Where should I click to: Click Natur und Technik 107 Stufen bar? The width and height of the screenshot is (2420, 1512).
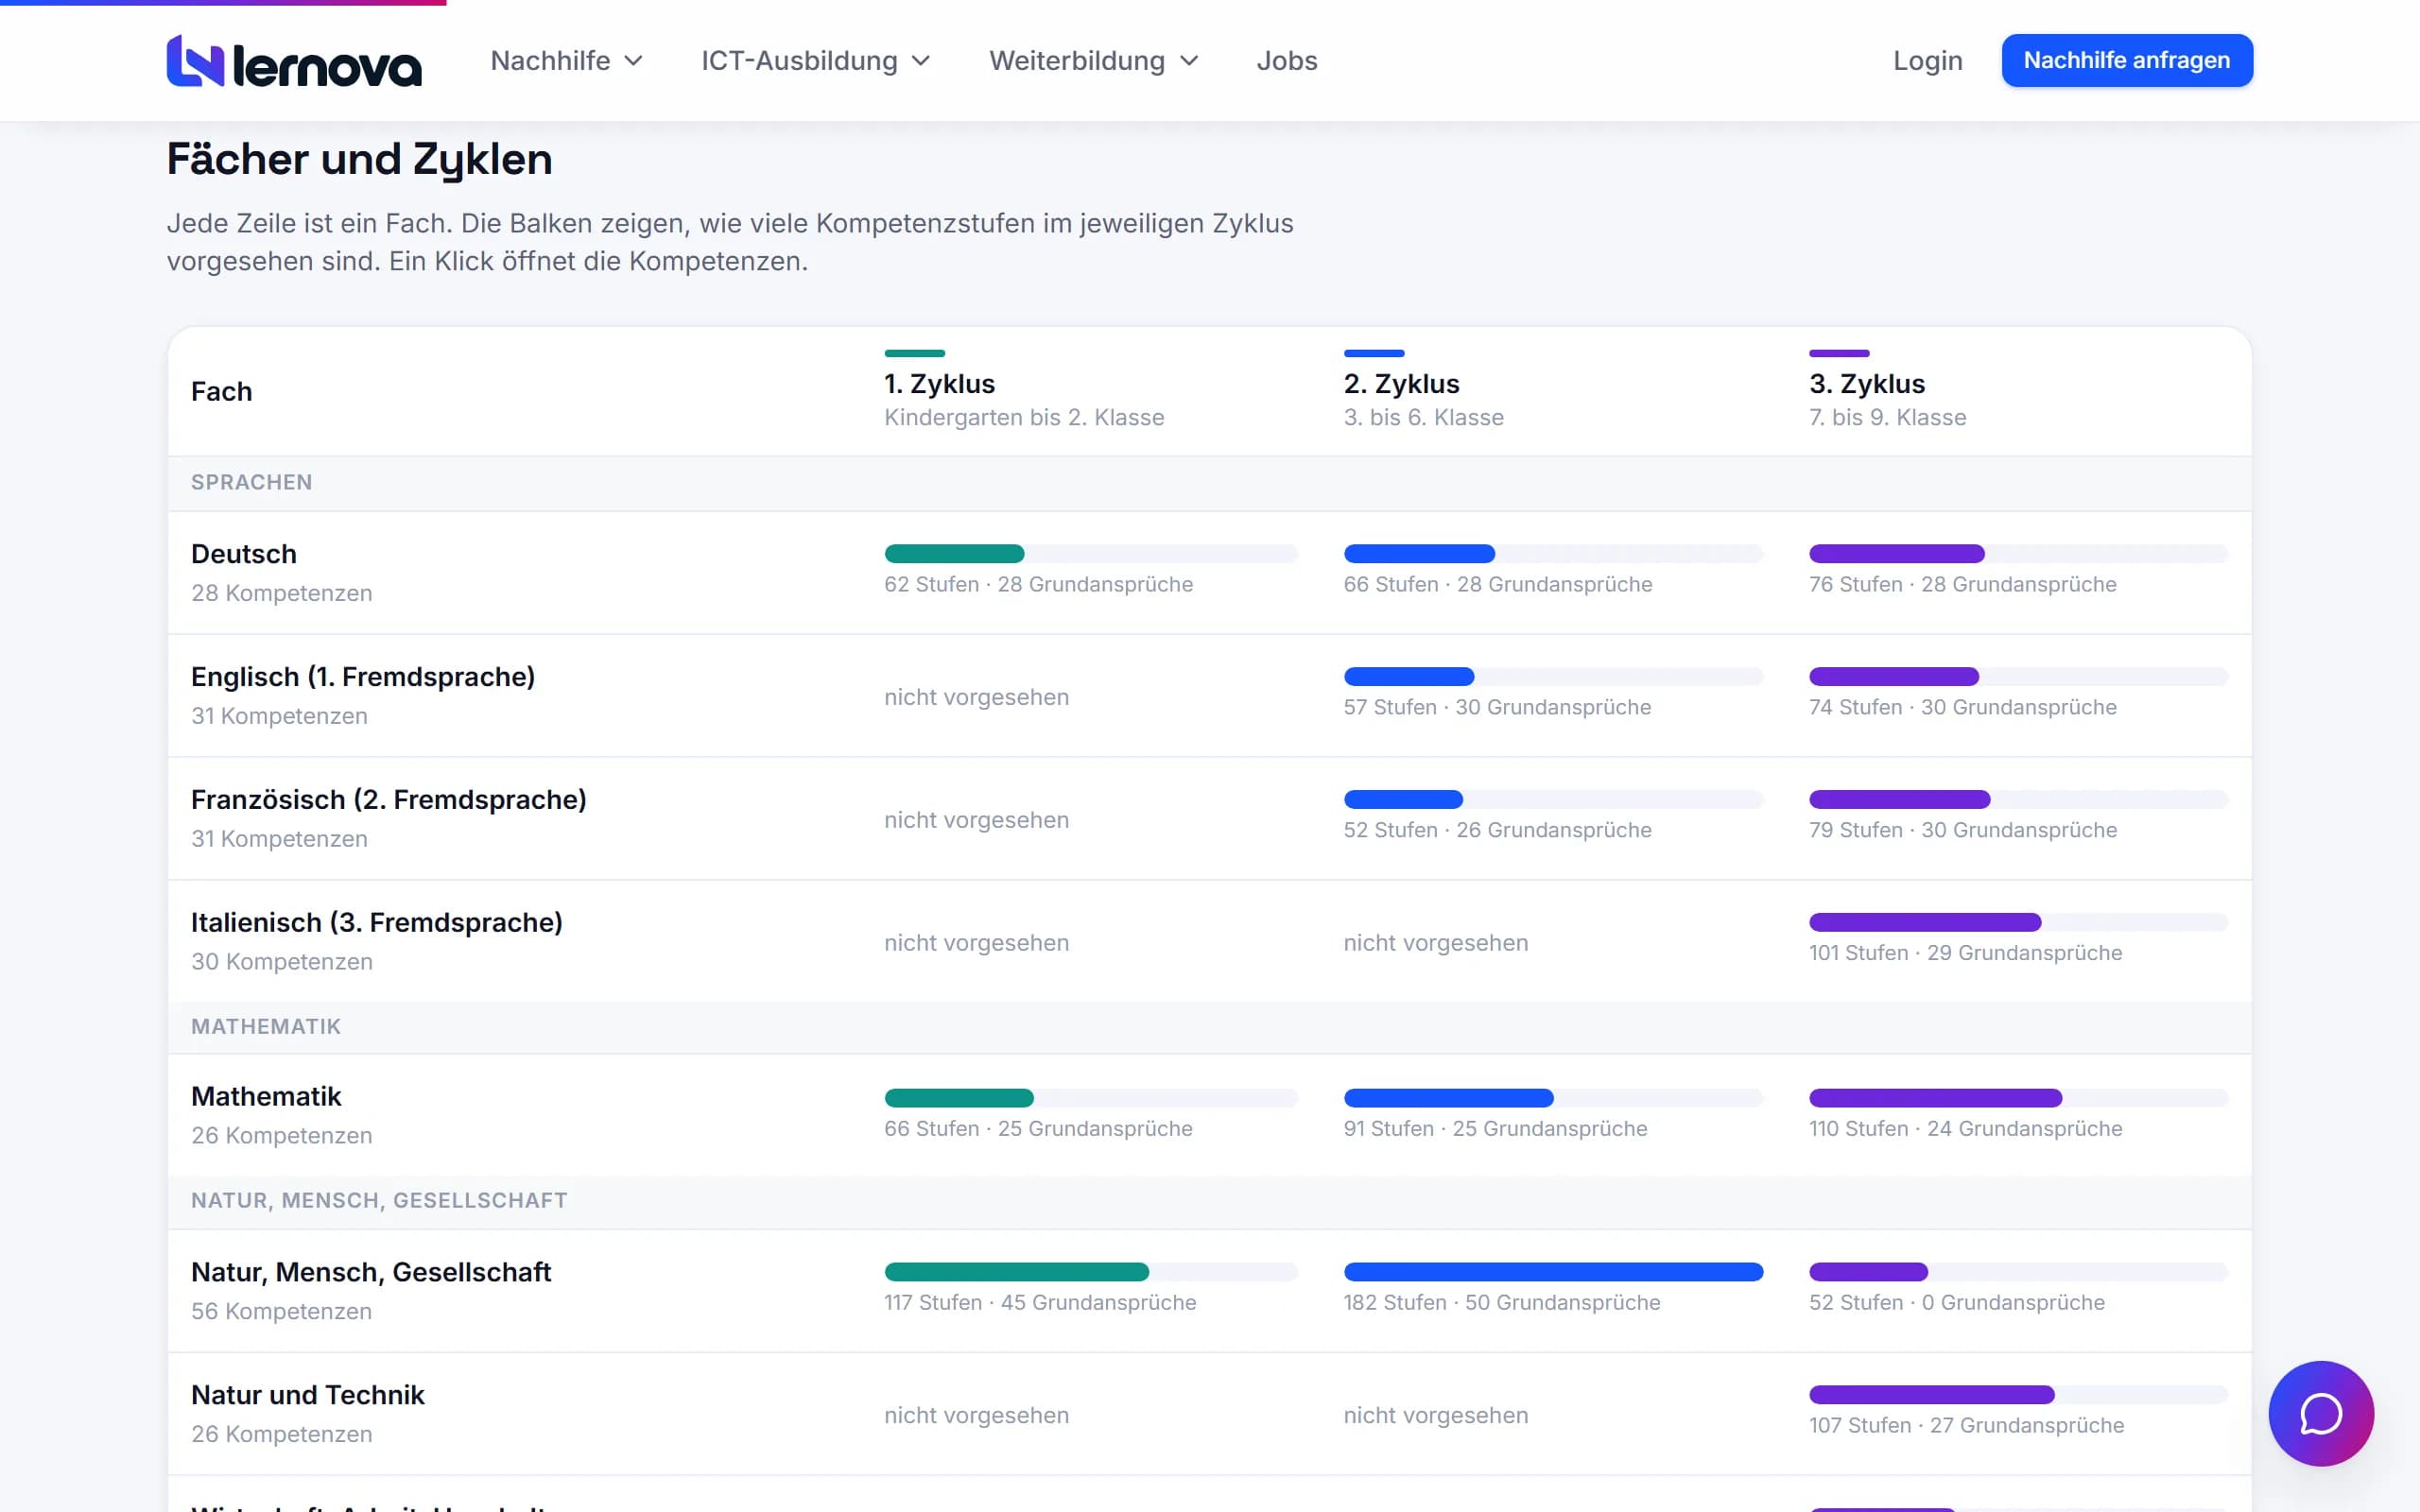pos(2019,1395)
